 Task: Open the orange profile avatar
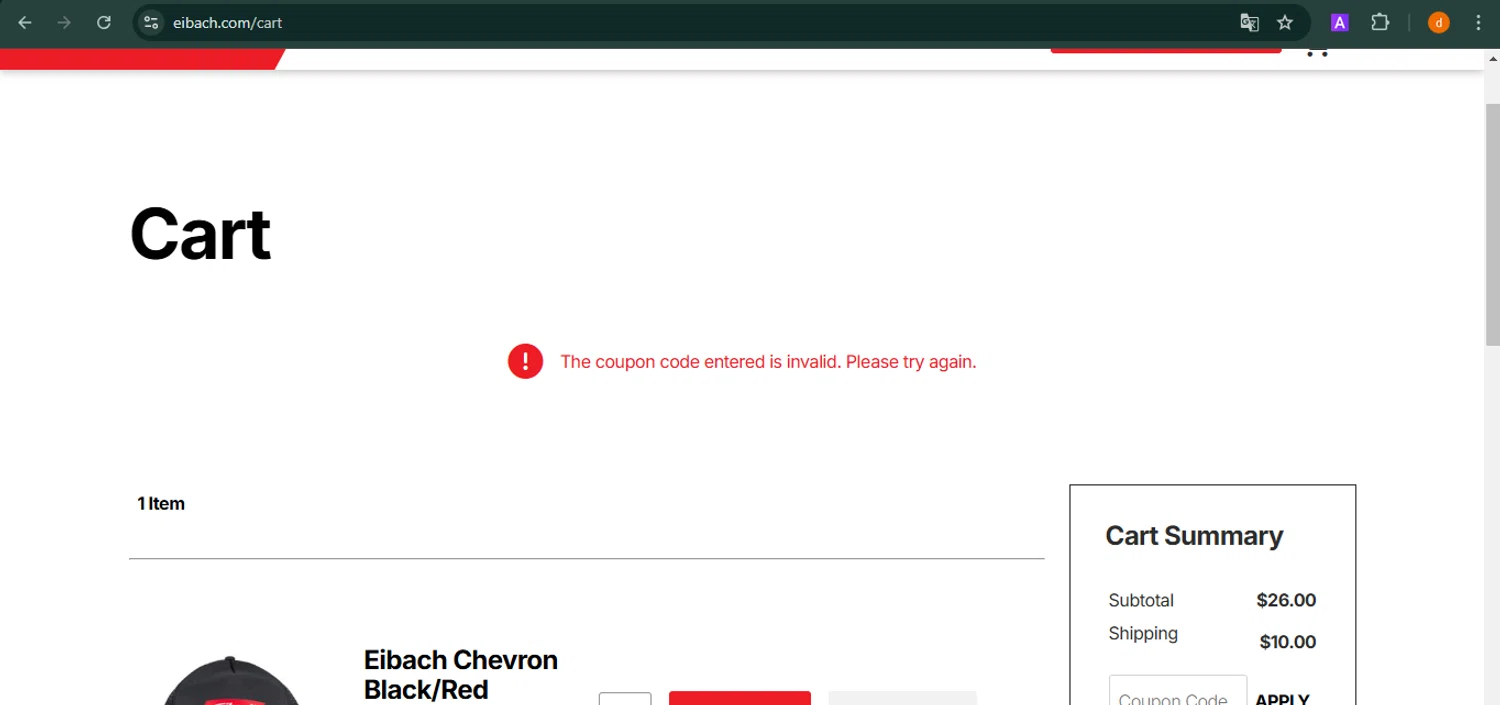(1439, 22)
